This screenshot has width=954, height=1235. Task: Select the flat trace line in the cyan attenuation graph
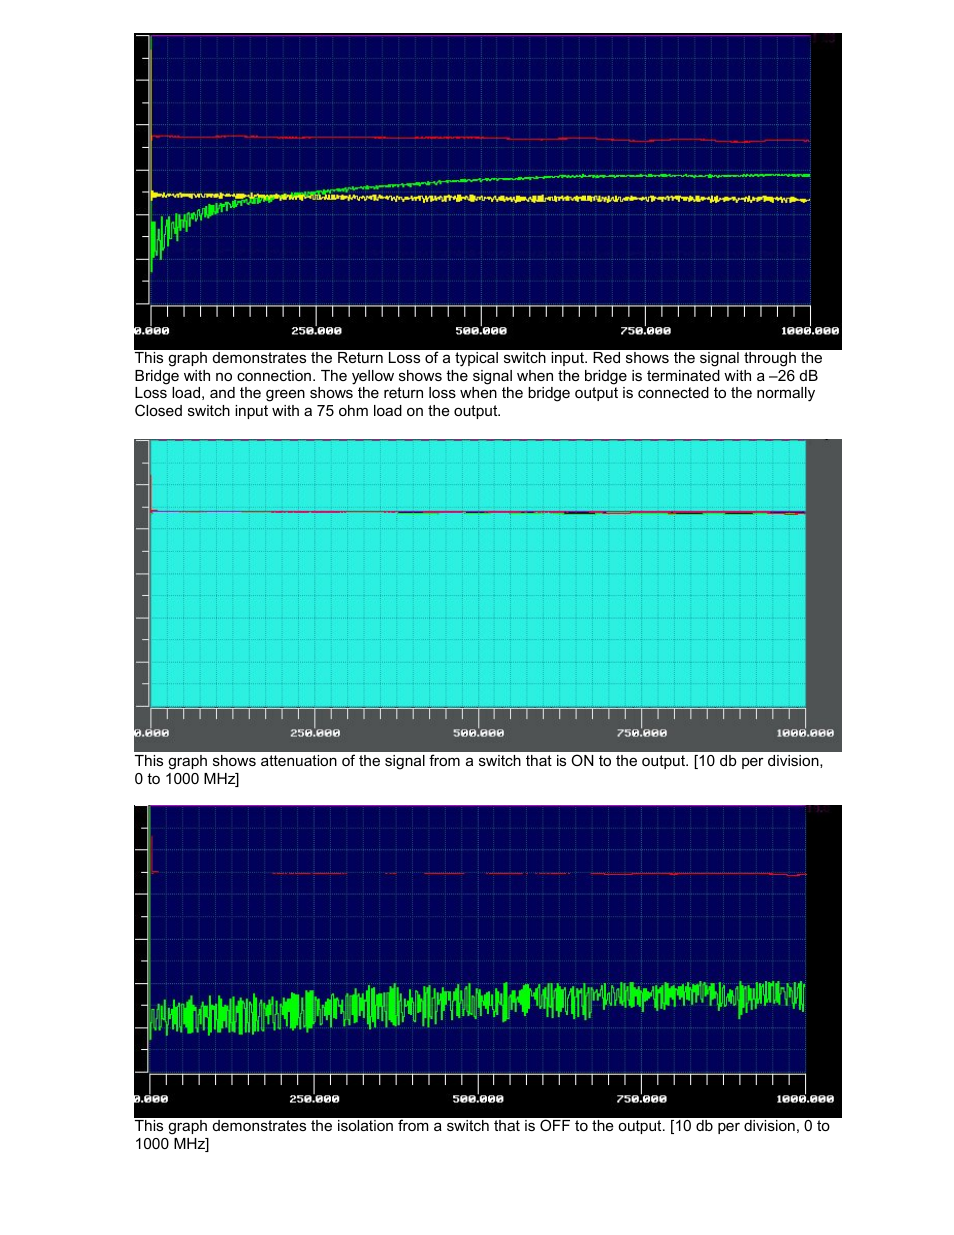click(x=478, y=512)
